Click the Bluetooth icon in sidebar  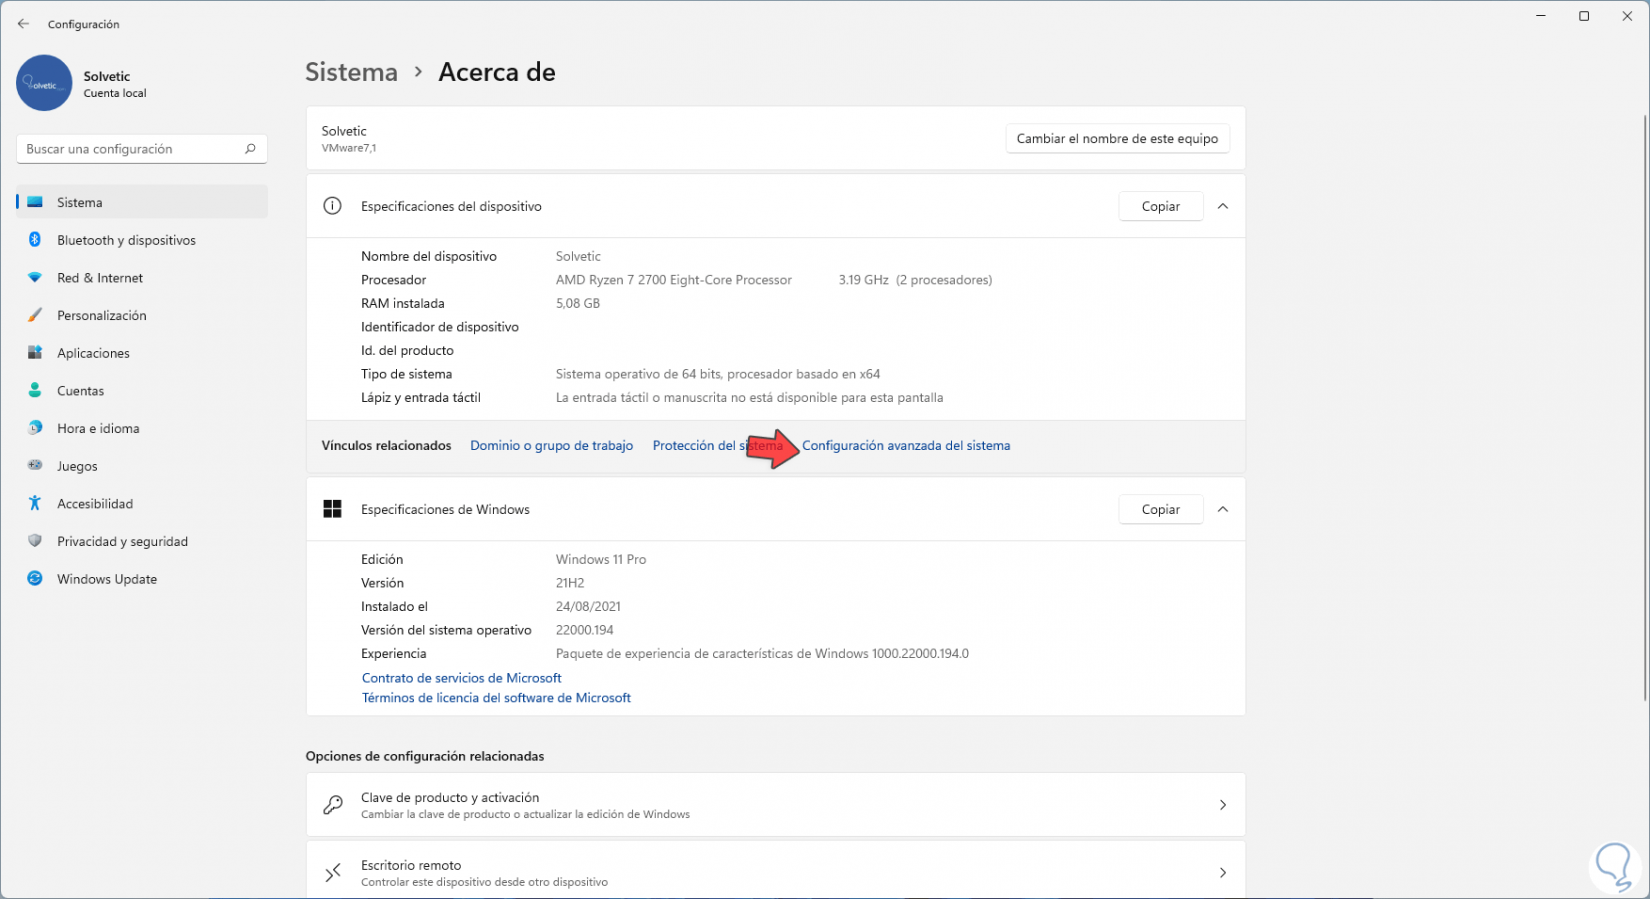pyautogui.click(x=35, y=240)
